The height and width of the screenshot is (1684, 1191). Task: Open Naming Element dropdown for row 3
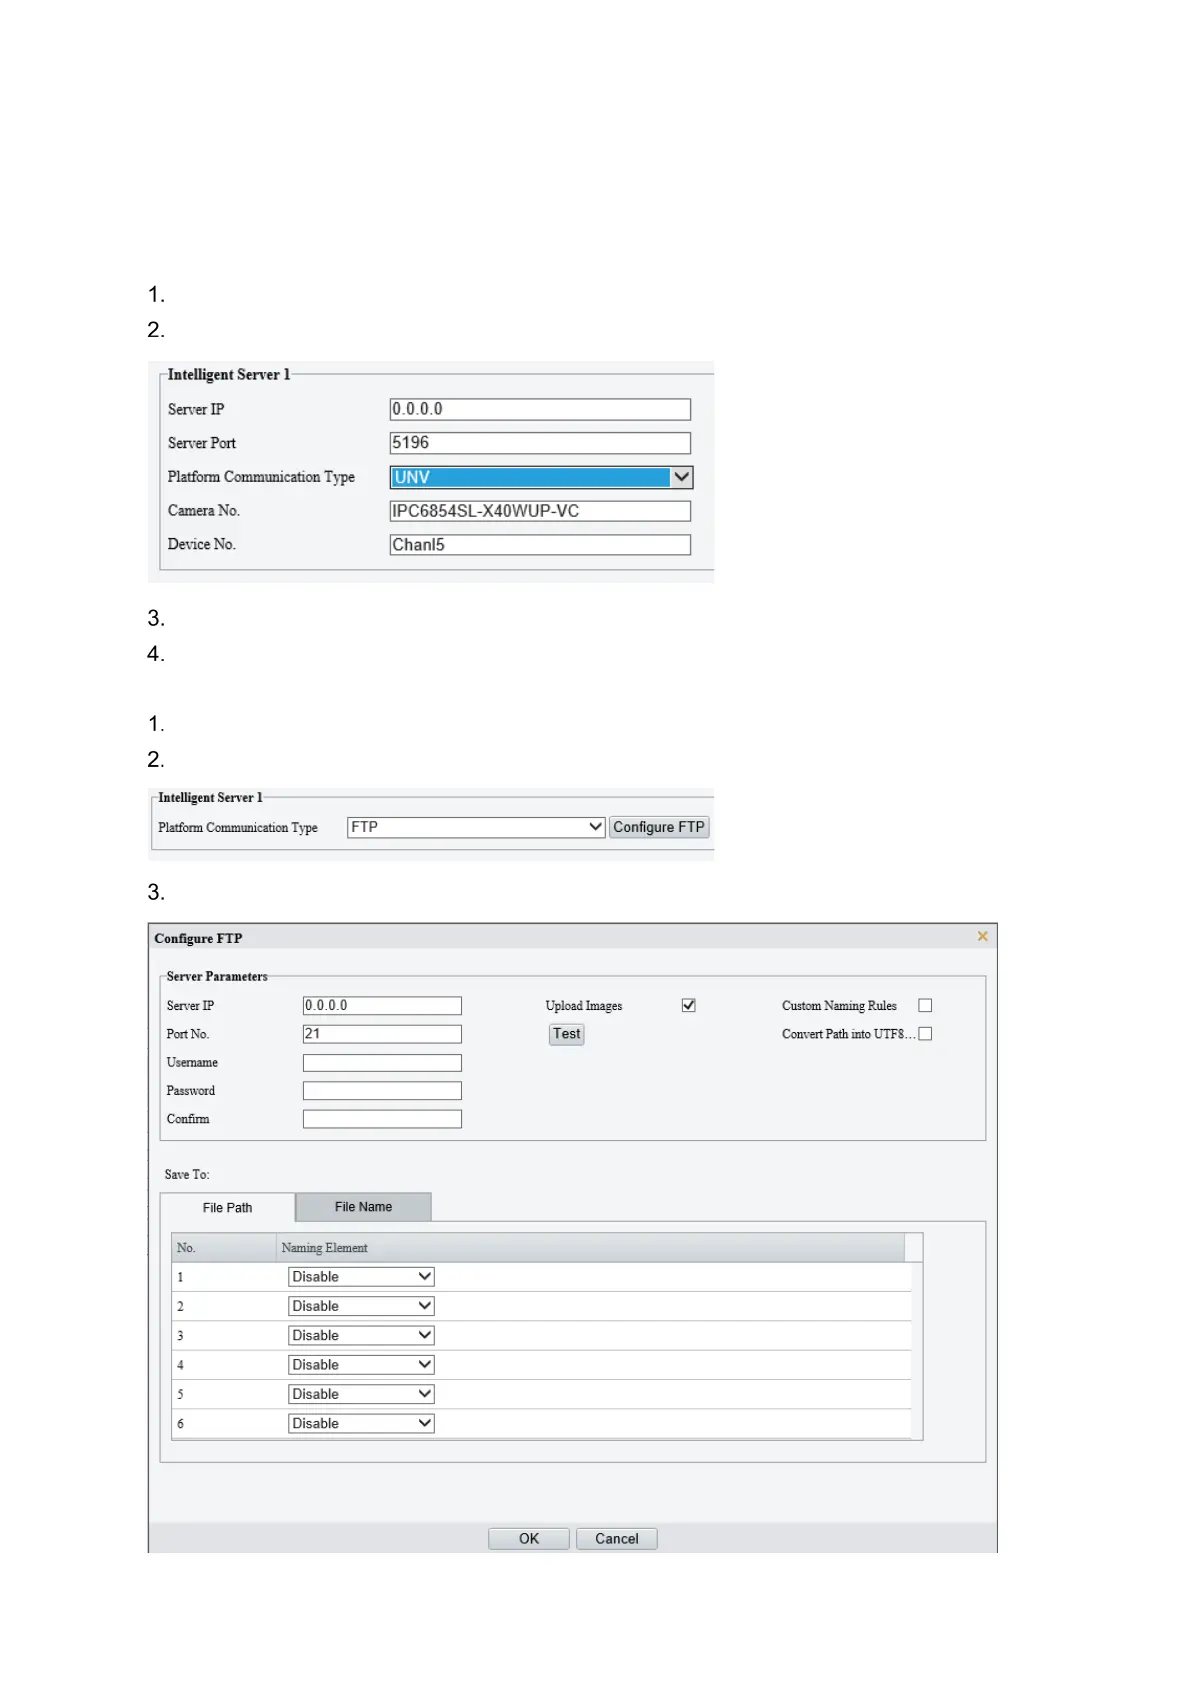coord(361,1335)
